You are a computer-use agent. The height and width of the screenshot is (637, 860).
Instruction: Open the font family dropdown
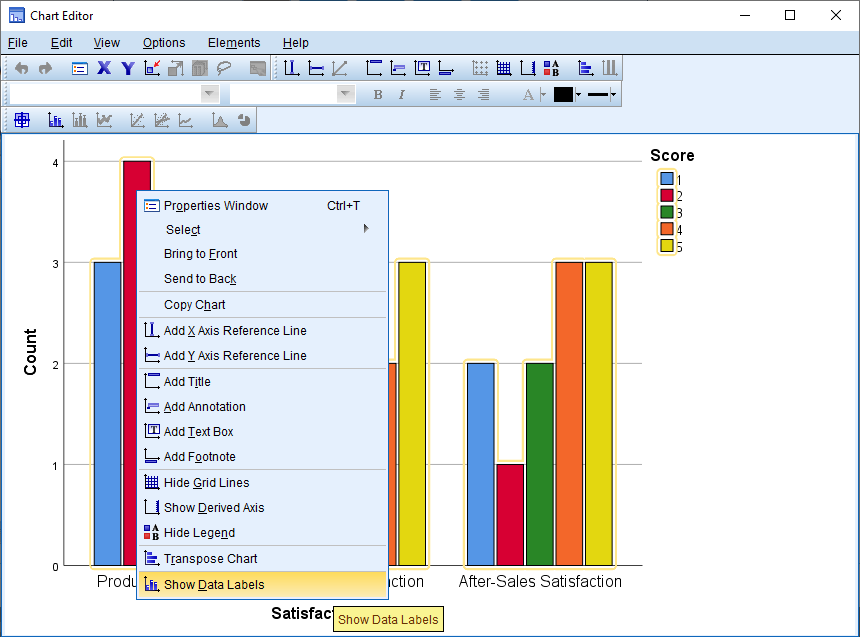pos(209,94)
